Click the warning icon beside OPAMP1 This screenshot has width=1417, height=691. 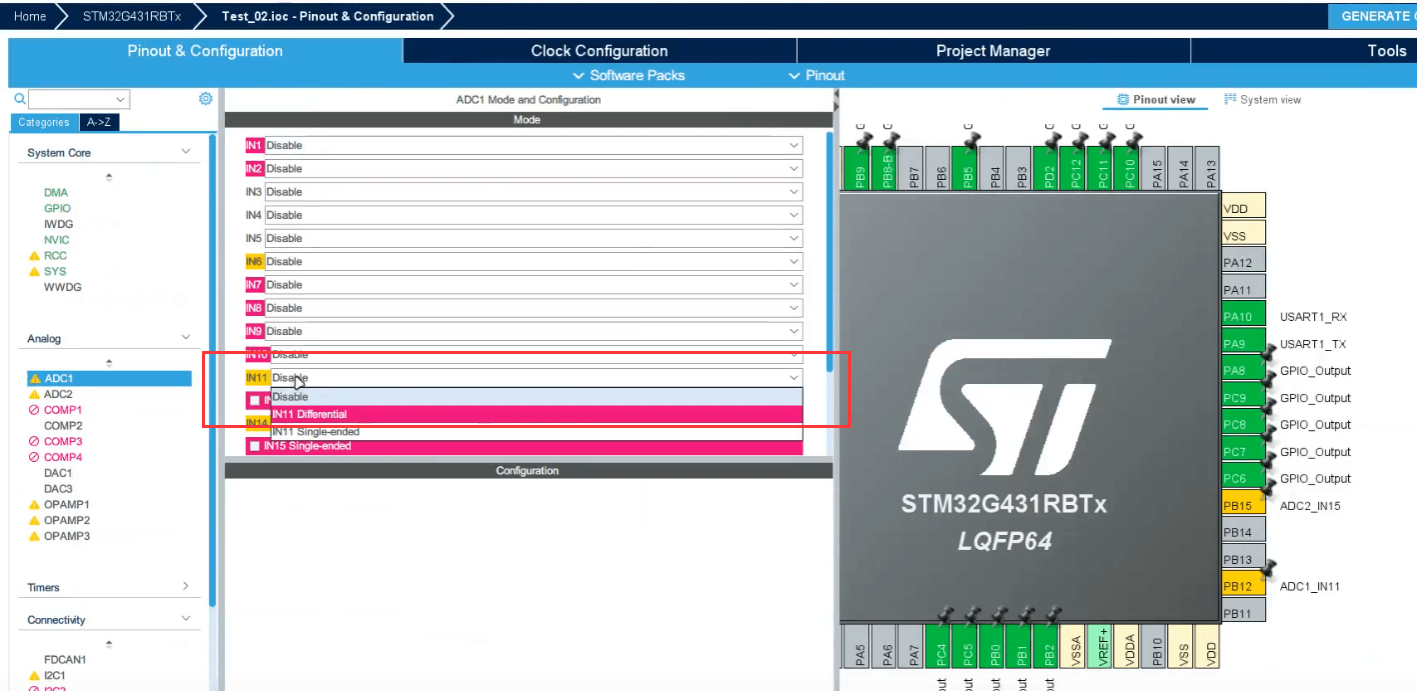[35, 505]
